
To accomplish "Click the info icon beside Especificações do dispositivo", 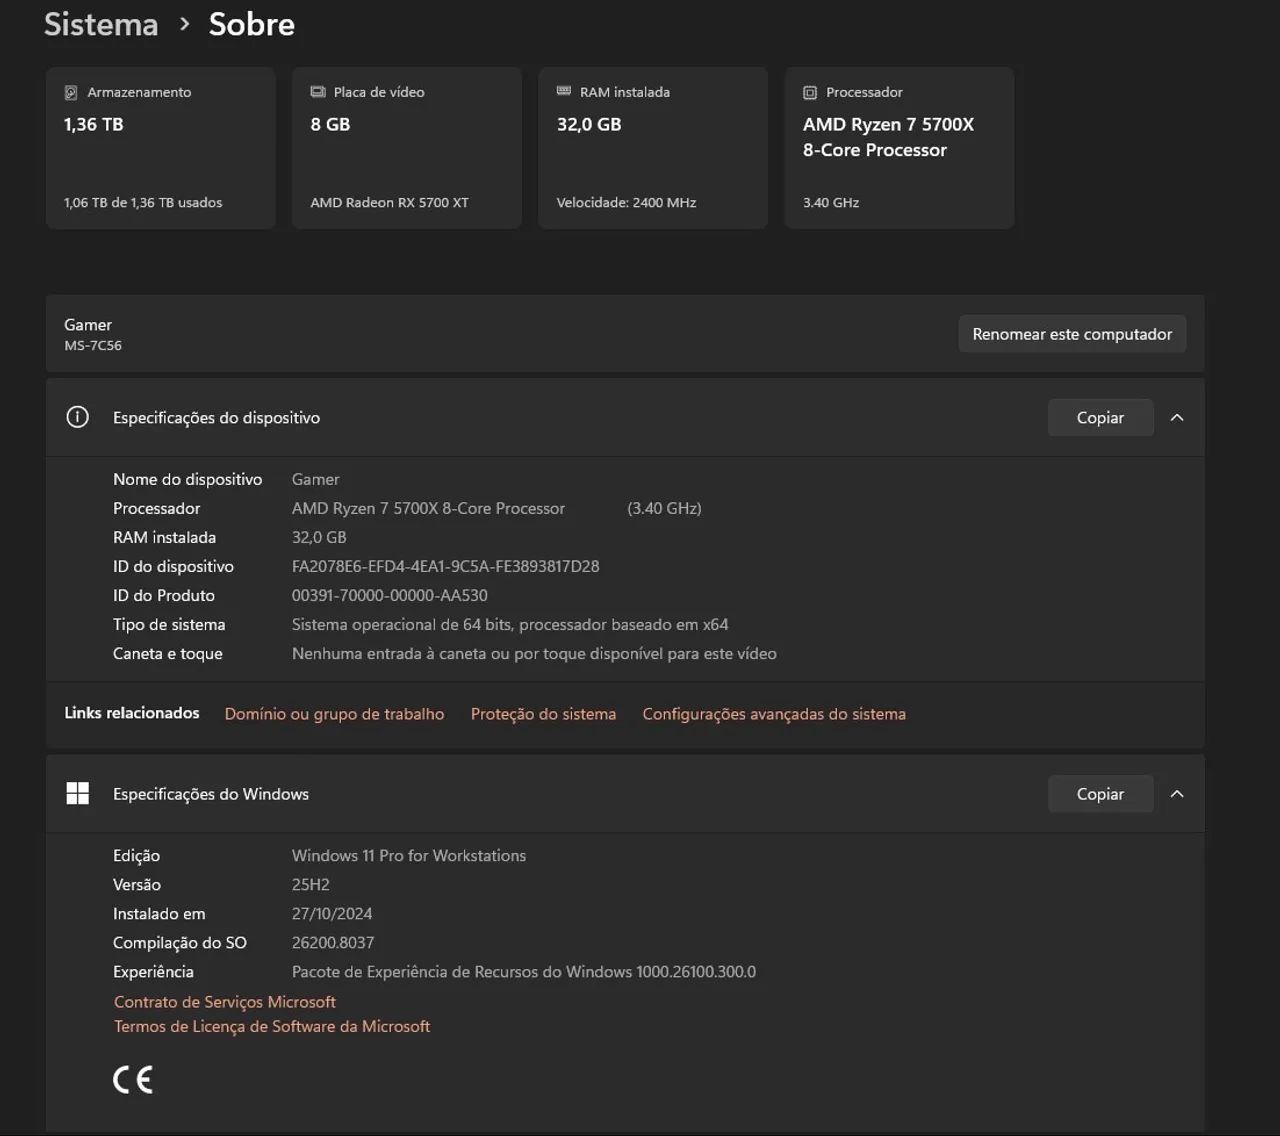I will pyautogui.click(x=77, y=417).
